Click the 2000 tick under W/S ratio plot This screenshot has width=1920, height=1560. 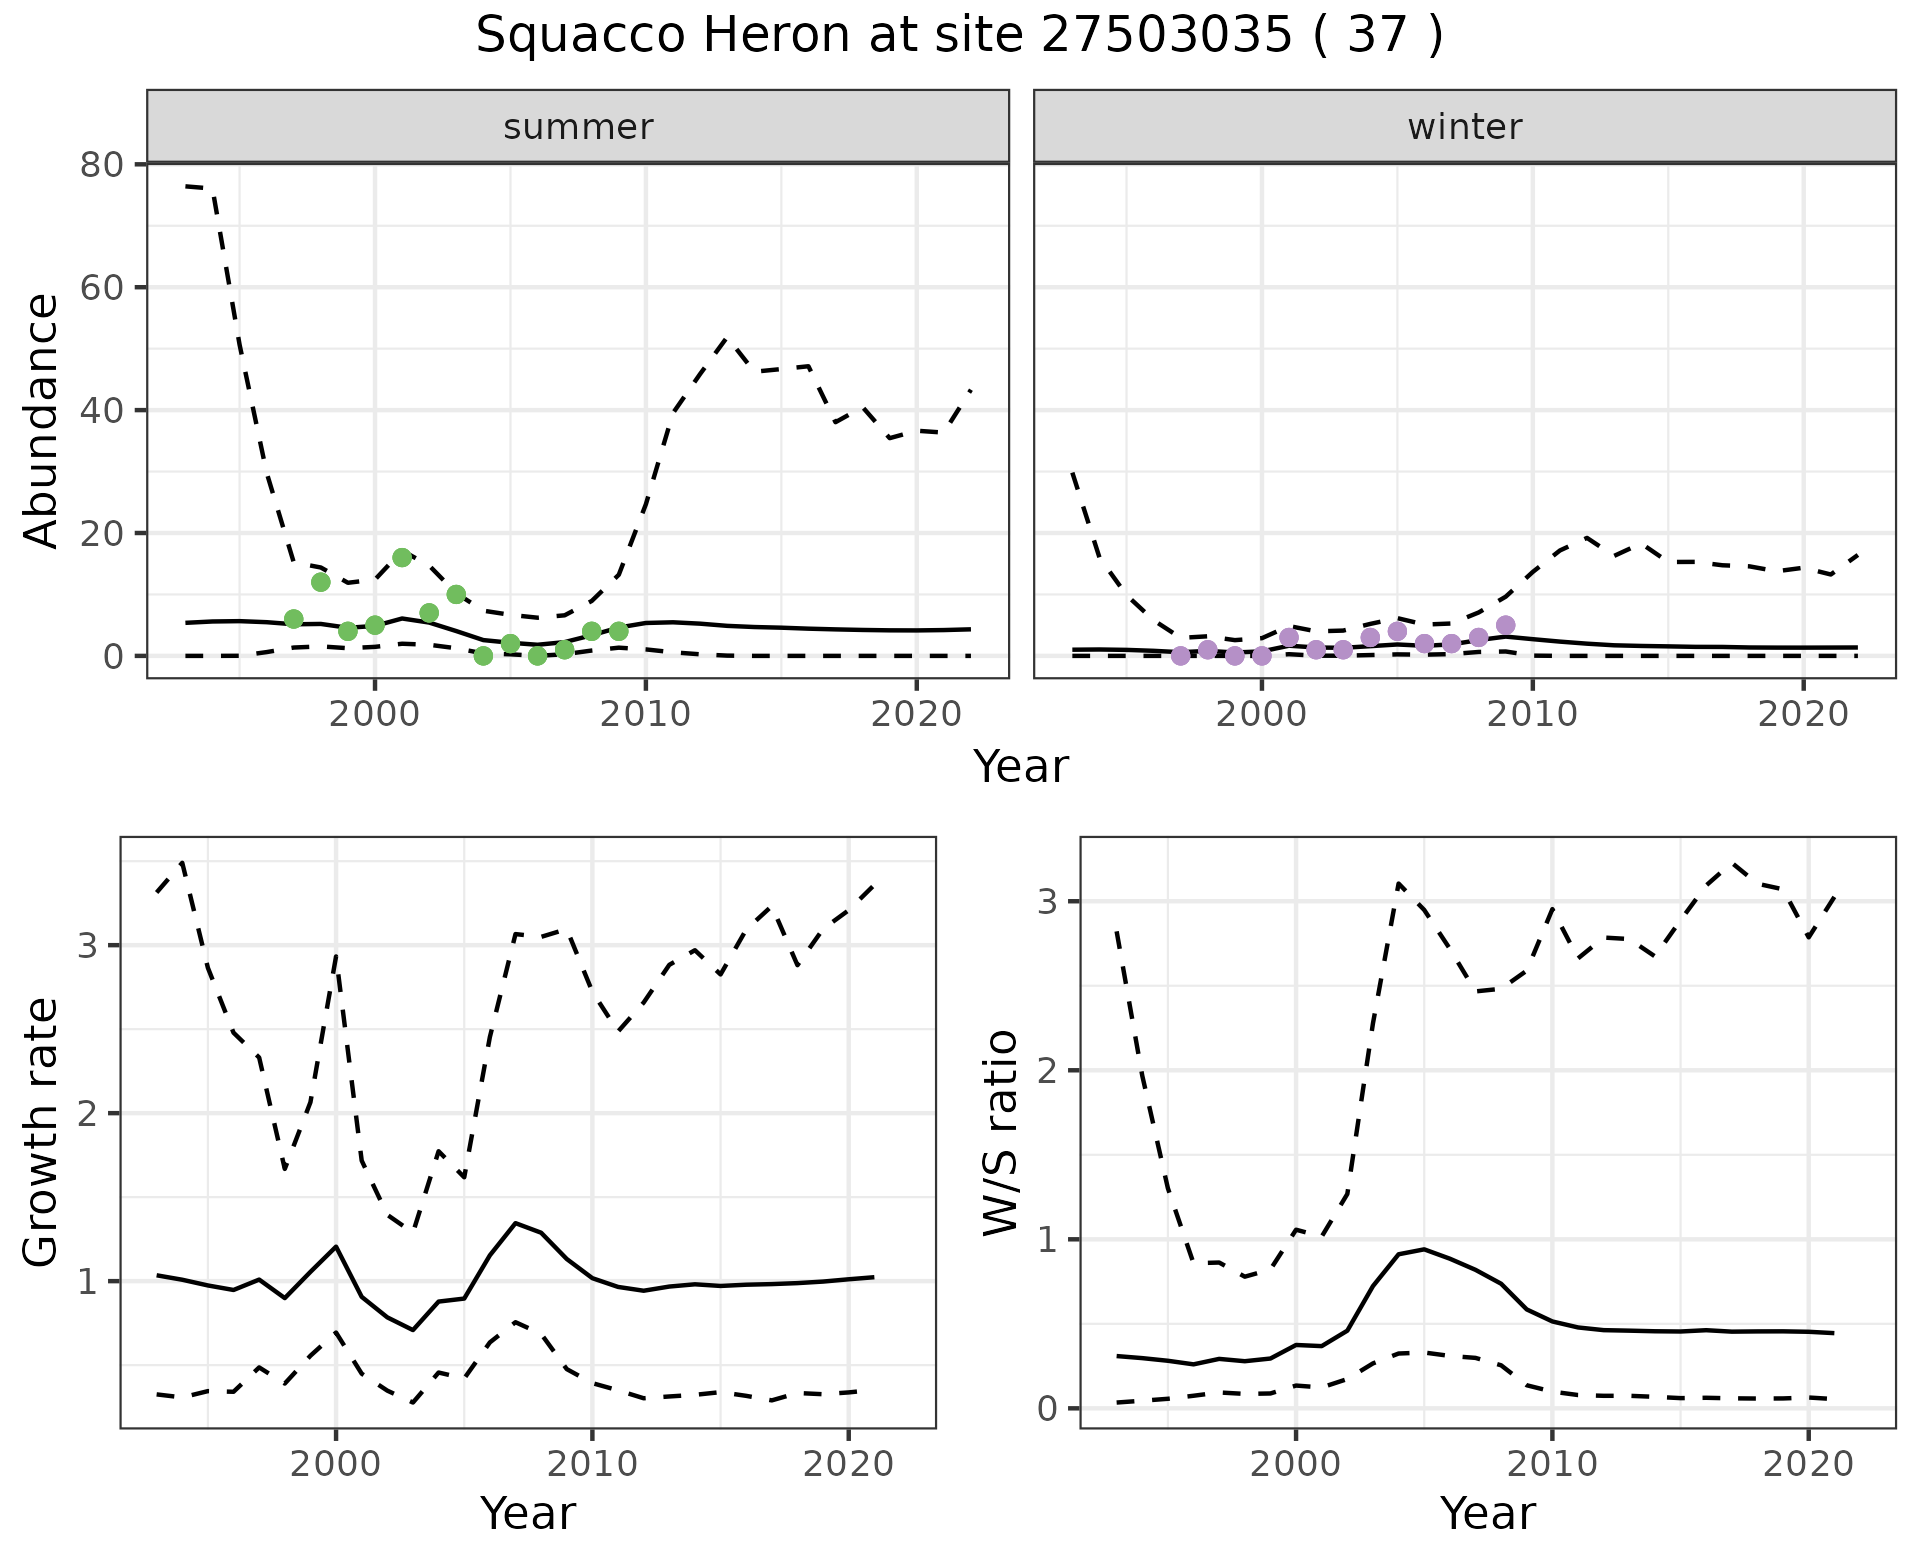tap(1296, 1465)
